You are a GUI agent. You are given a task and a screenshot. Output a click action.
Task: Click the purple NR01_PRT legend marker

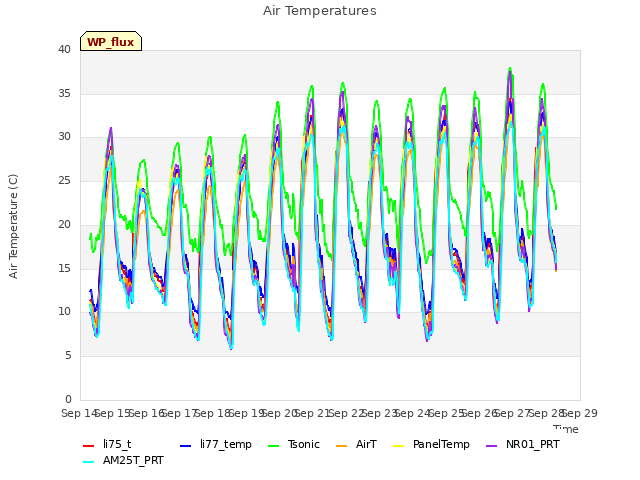[492, 446]
